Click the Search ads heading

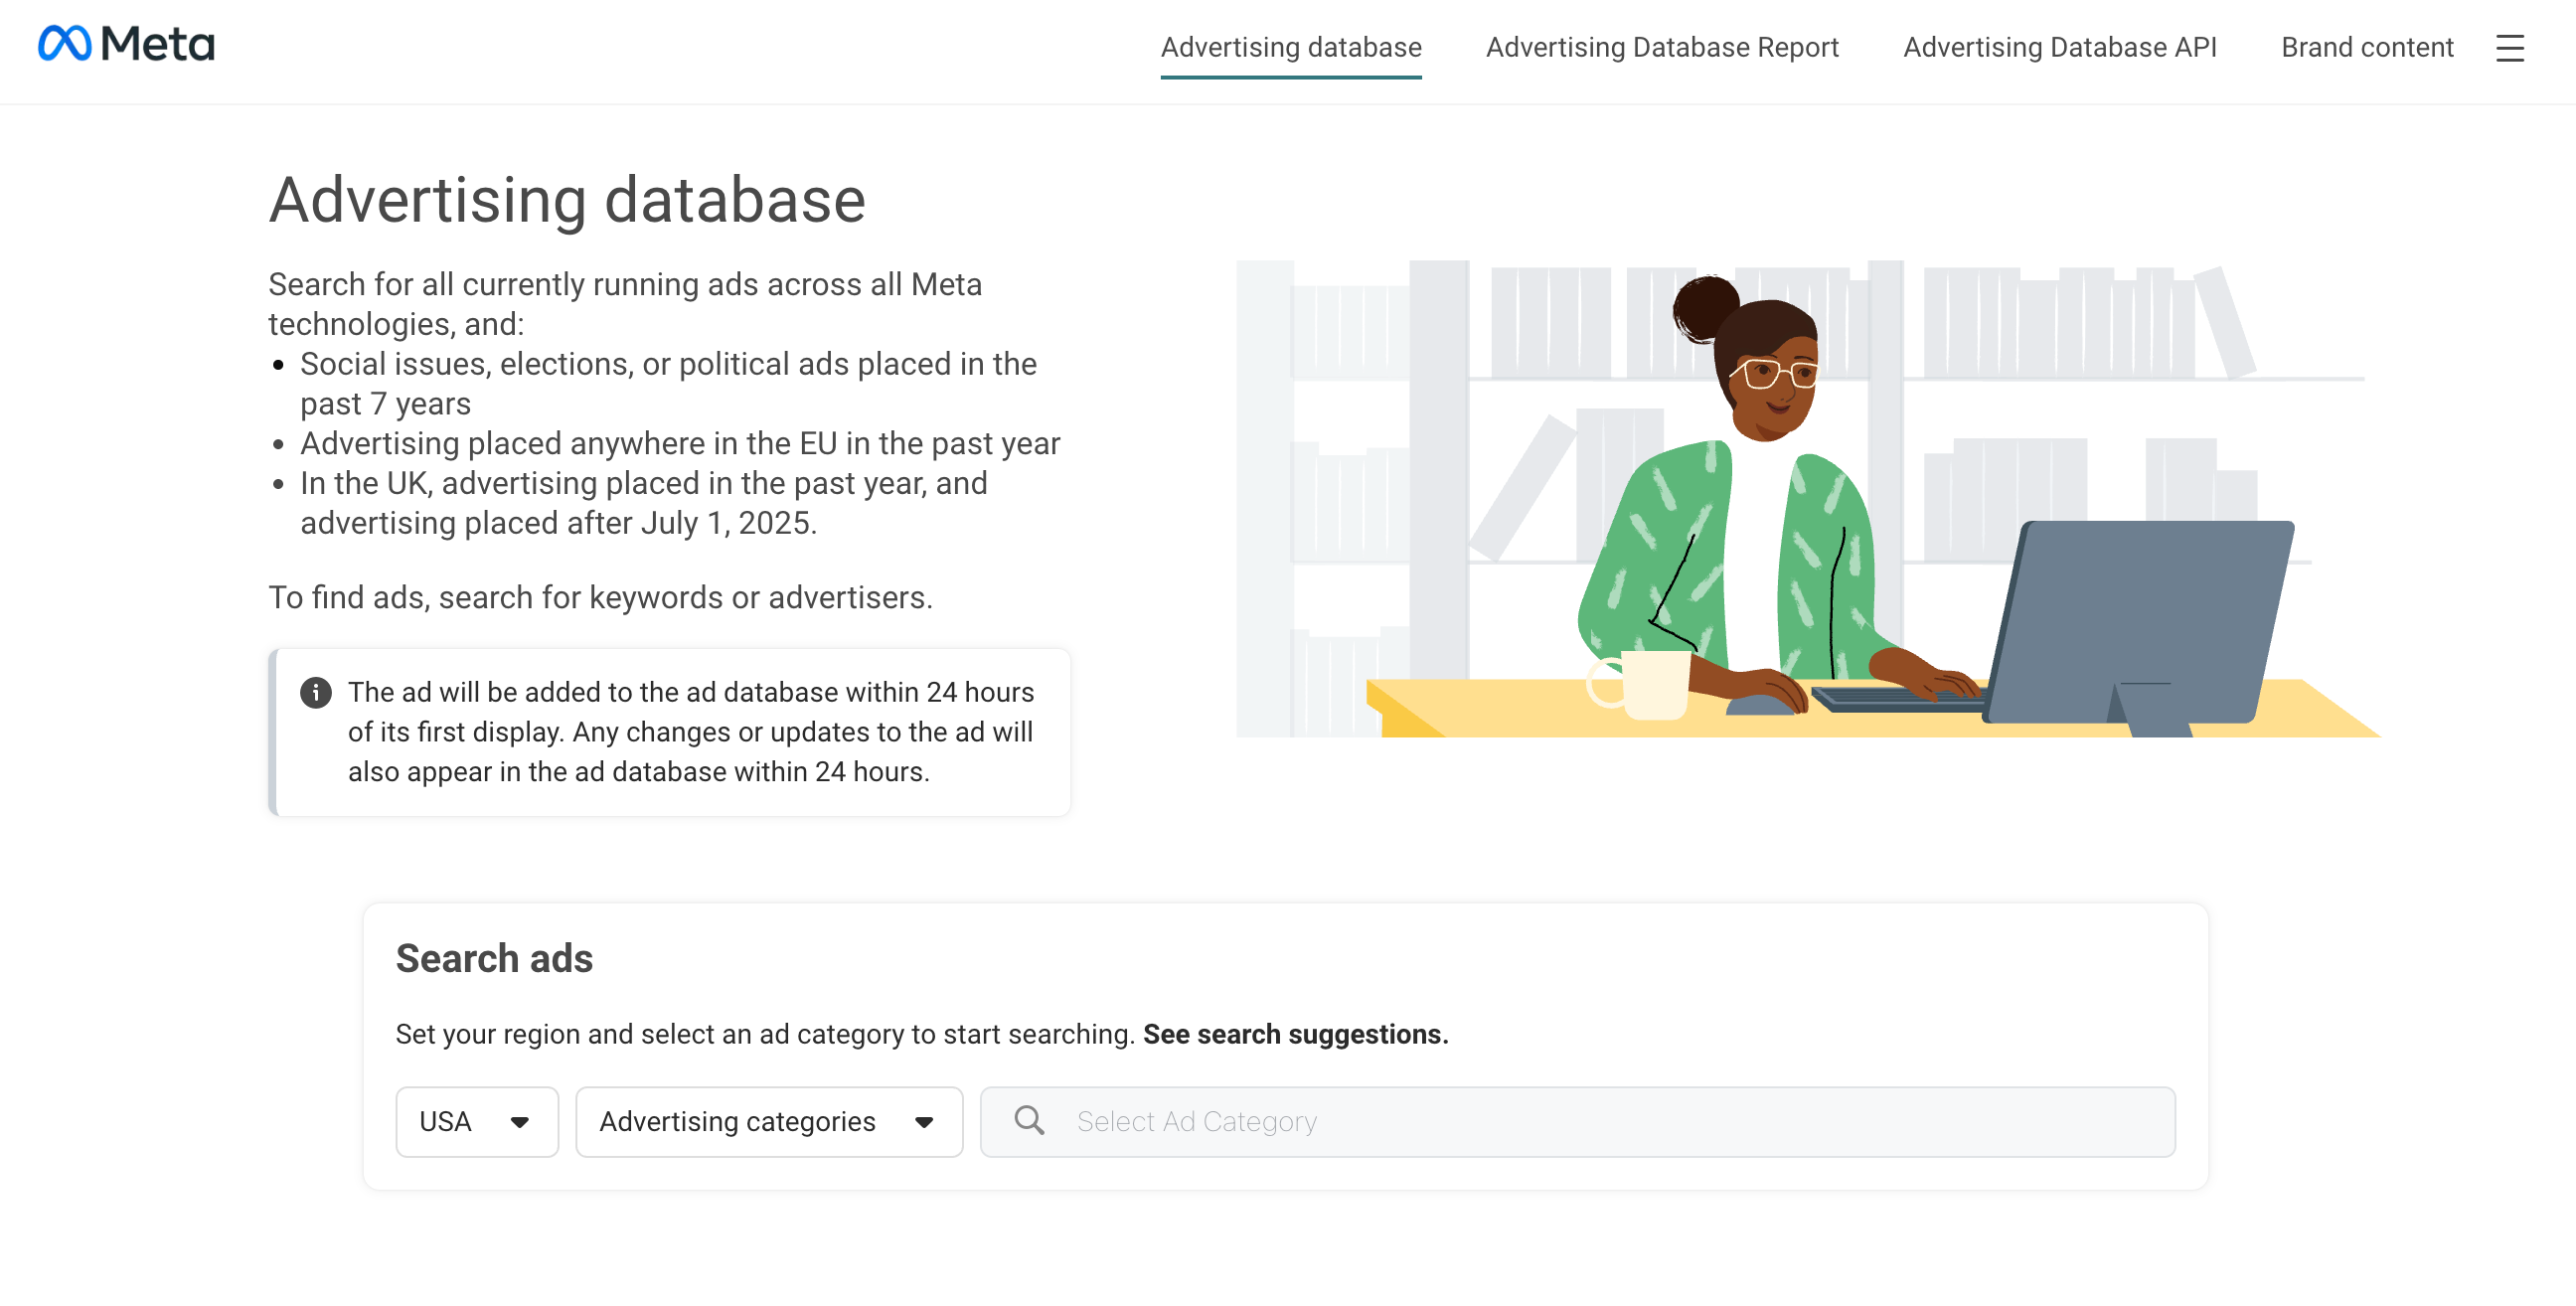coord(494,958)
